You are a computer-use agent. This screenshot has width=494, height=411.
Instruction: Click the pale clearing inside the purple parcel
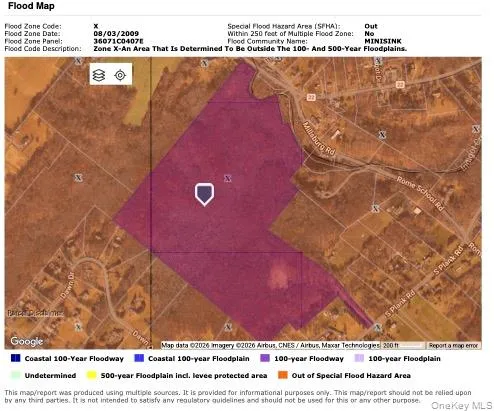click(279, 275)
